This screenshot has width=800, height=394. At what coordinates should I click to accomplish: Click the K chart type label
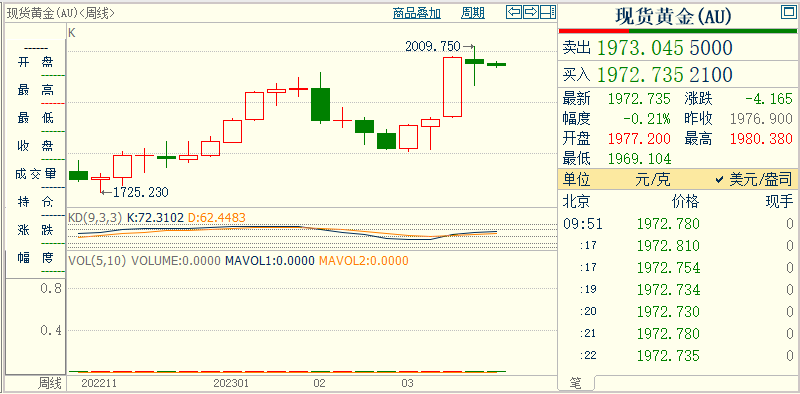[x=72, y=33]
